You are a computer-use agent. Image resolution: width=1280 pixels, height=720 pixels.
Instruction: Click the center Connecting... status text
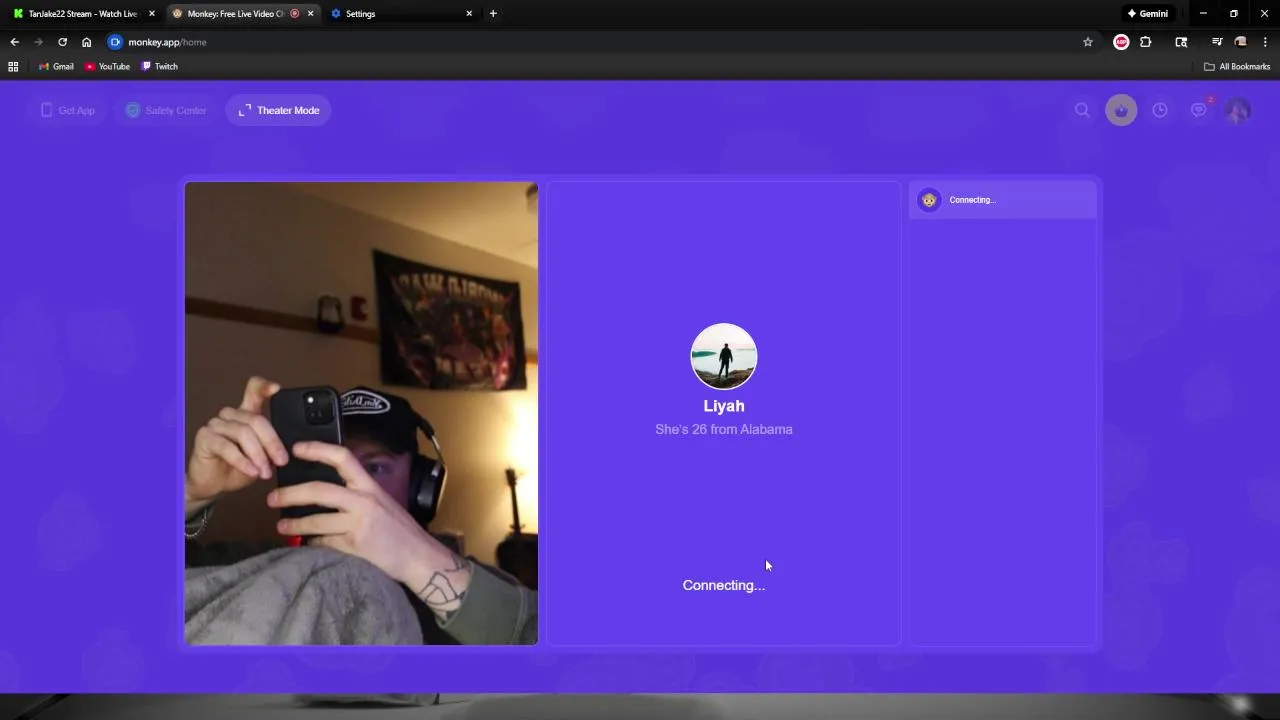724,585
